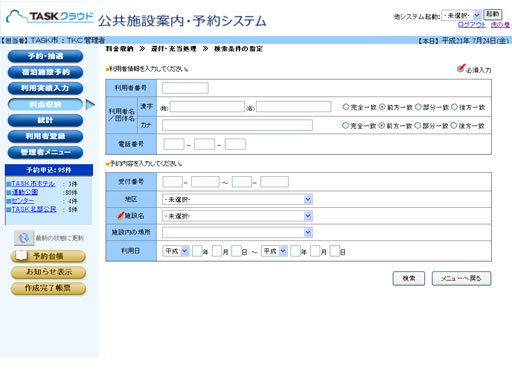Image resolution: width=512 pixels, height=384 pixels.
Task: Open the 料金収納 menu
Action: pos(45,104)
